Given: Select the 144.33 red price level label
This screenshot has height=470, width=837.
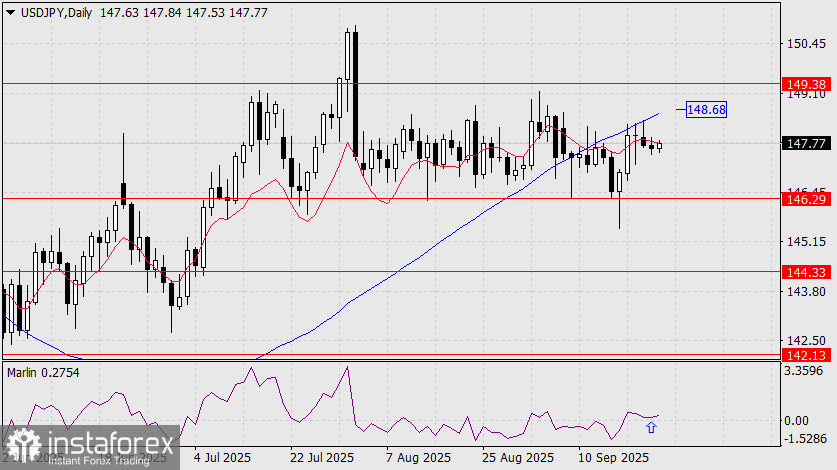Looking at the screenshot, I should 806,272.
